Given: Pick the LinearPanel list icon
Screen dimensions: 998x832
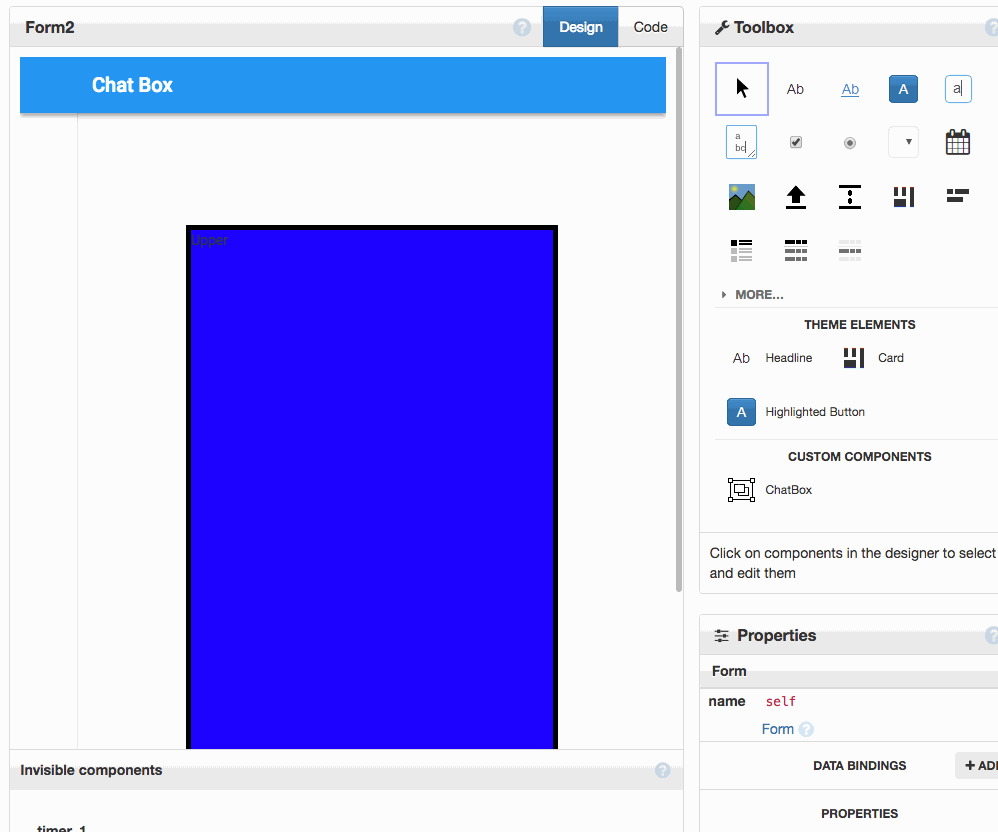Looking at the screenshot, I should (x=741, y=251).
